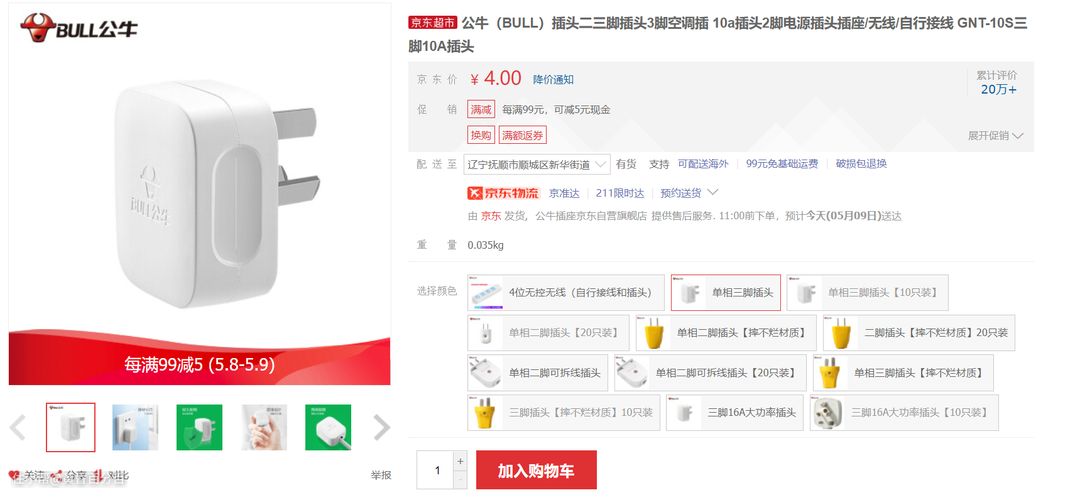Click the BULL 公牛 brand logo
This screenshot has width=1080, height=500.
[79, 28]
